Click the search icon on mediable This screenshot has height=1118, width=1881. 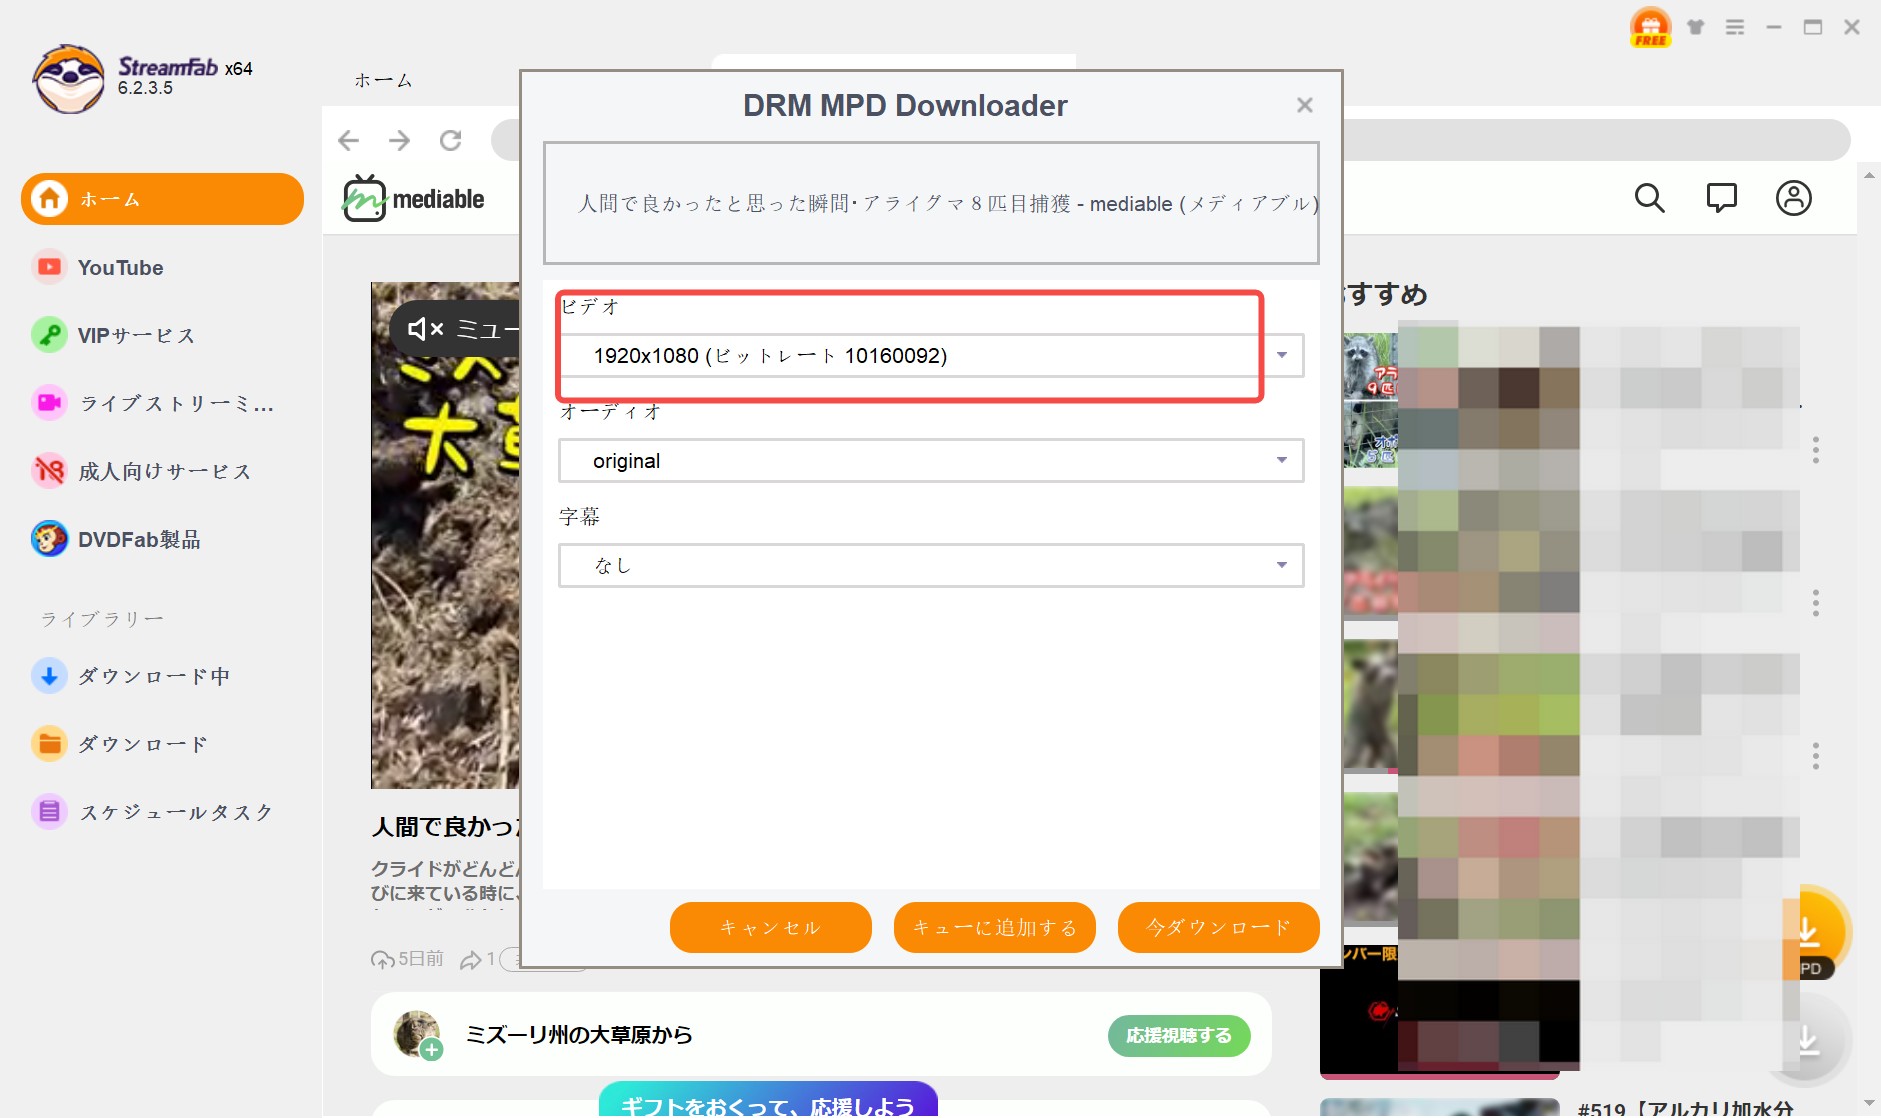(1650, 197)
